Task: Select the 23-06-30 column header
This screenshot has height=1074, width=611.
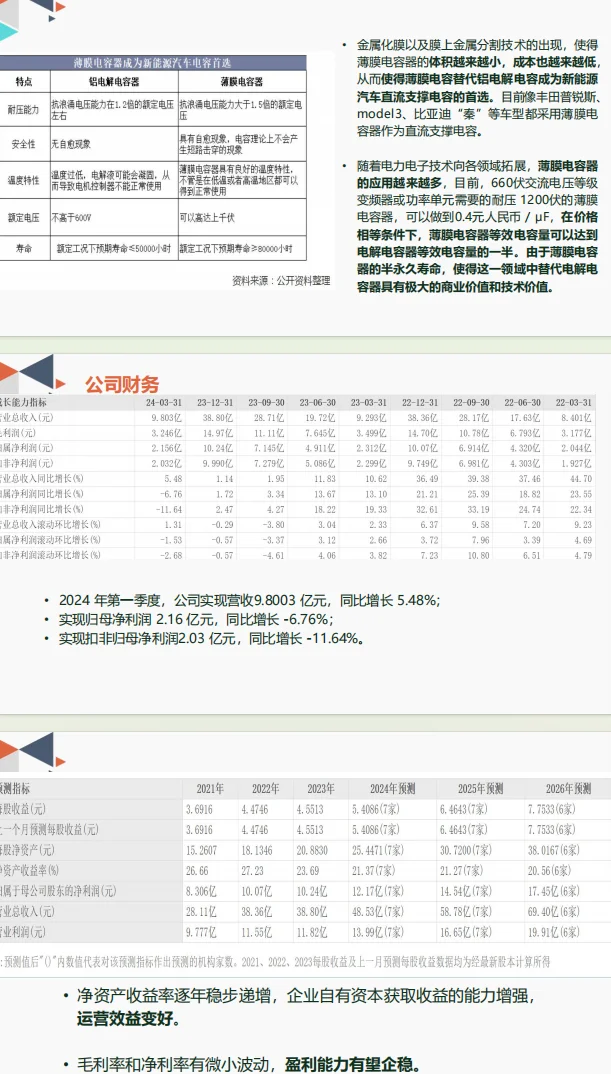Action: [x=317, y=402]
